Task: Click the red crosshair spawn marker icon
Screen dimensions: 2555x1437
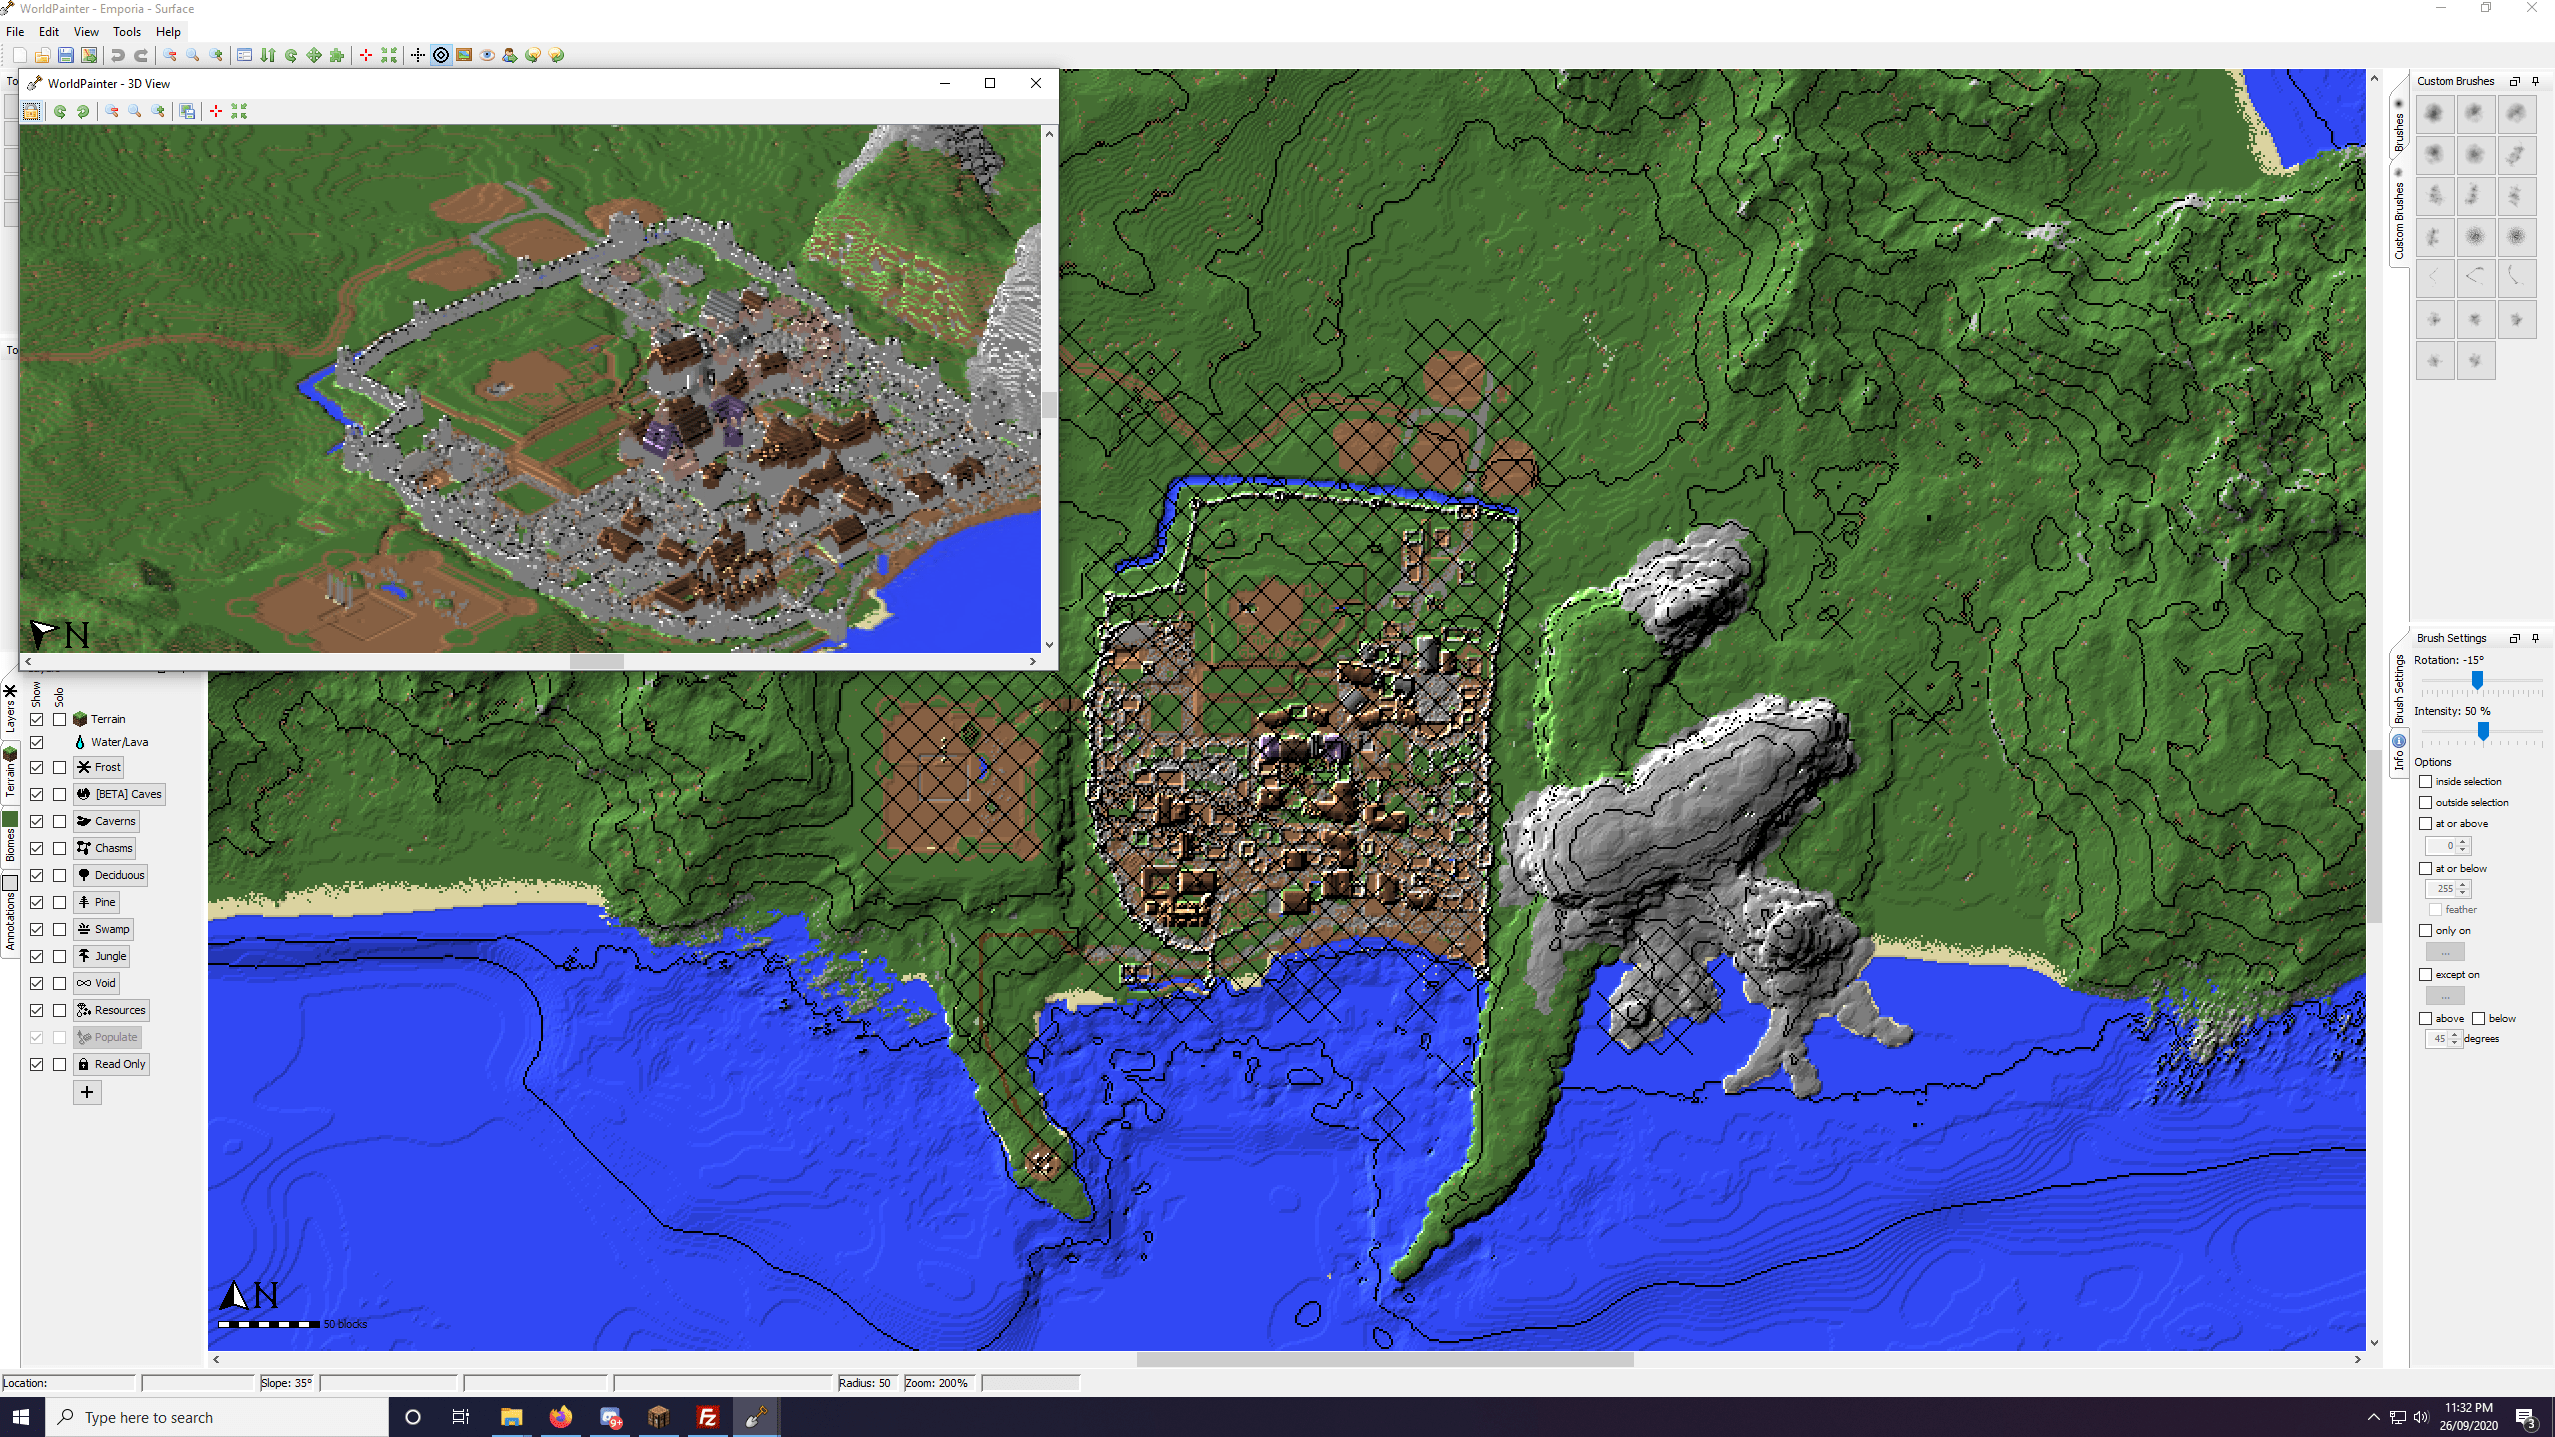Action: tap(366, 55)
